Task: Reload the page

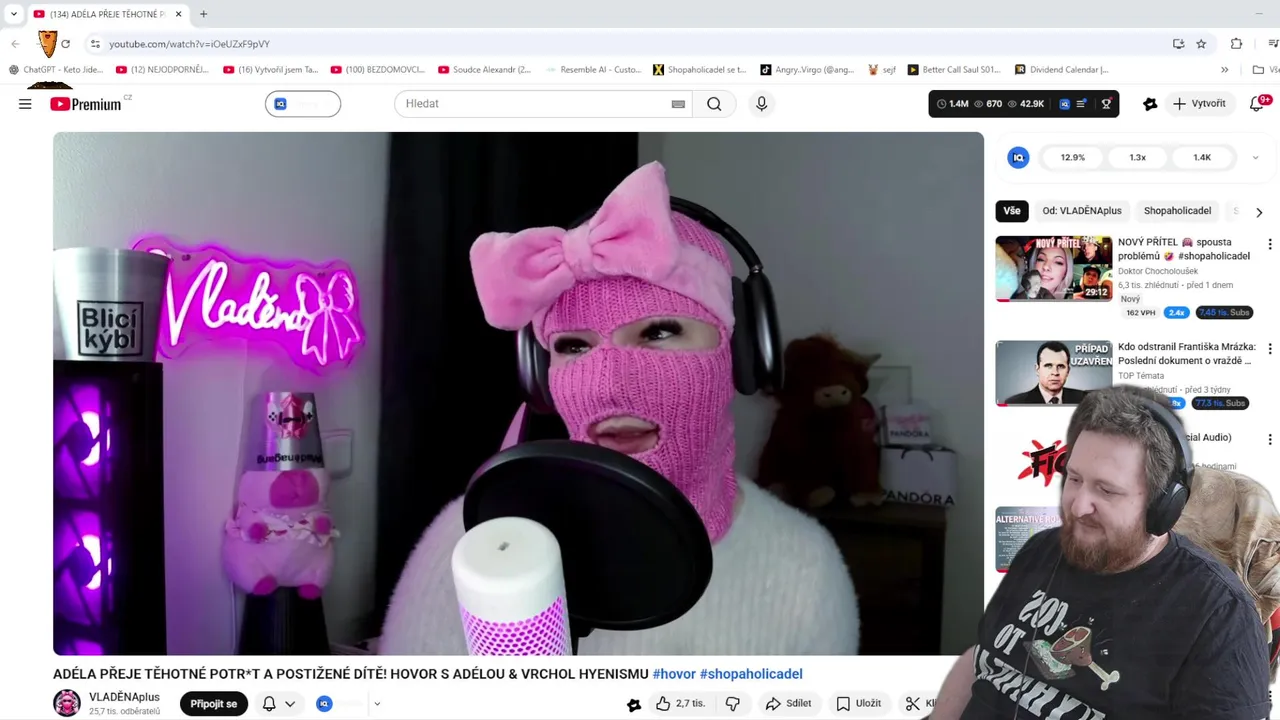Action: 66,44
